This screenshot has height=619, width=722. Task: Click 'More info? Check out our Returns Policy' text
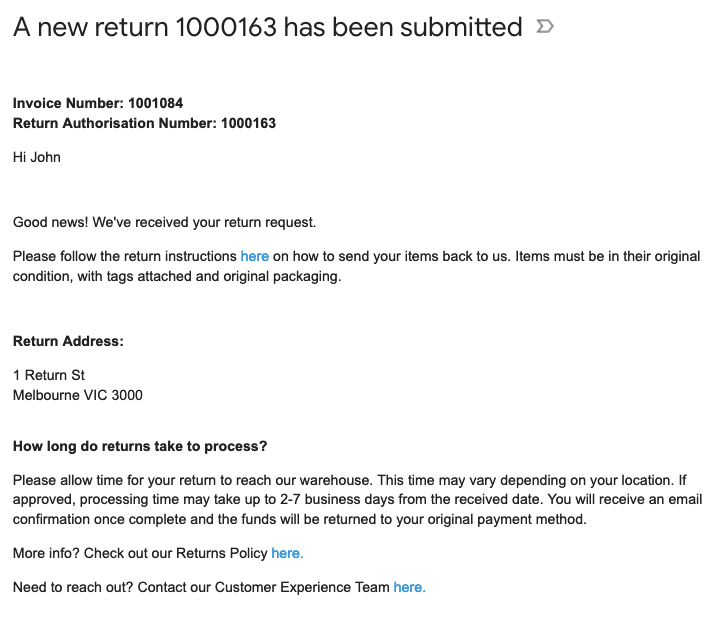(140, 553)
